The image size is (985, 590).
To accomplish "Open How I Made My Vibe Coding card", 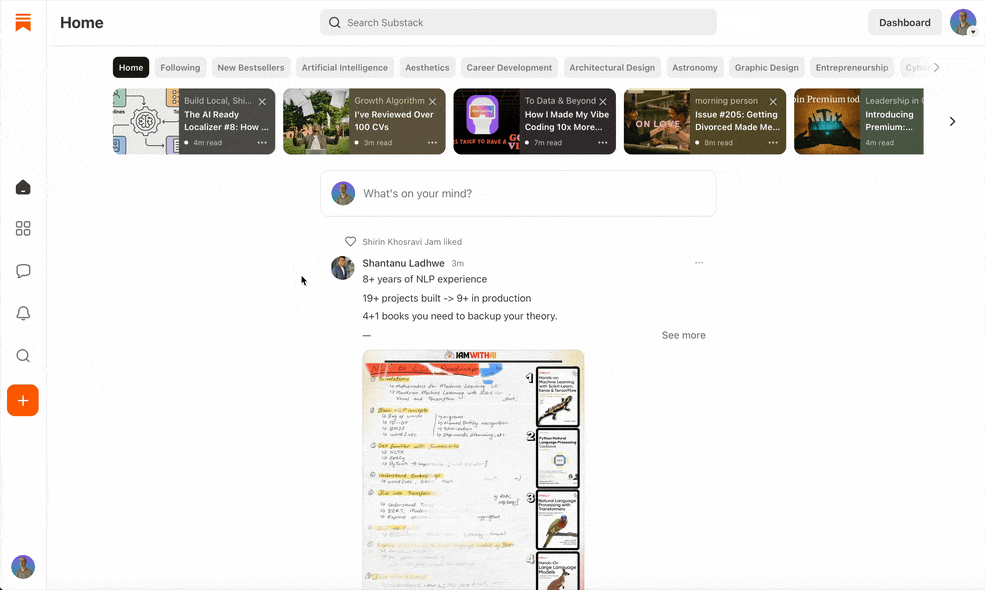I will tap(535, 121).
